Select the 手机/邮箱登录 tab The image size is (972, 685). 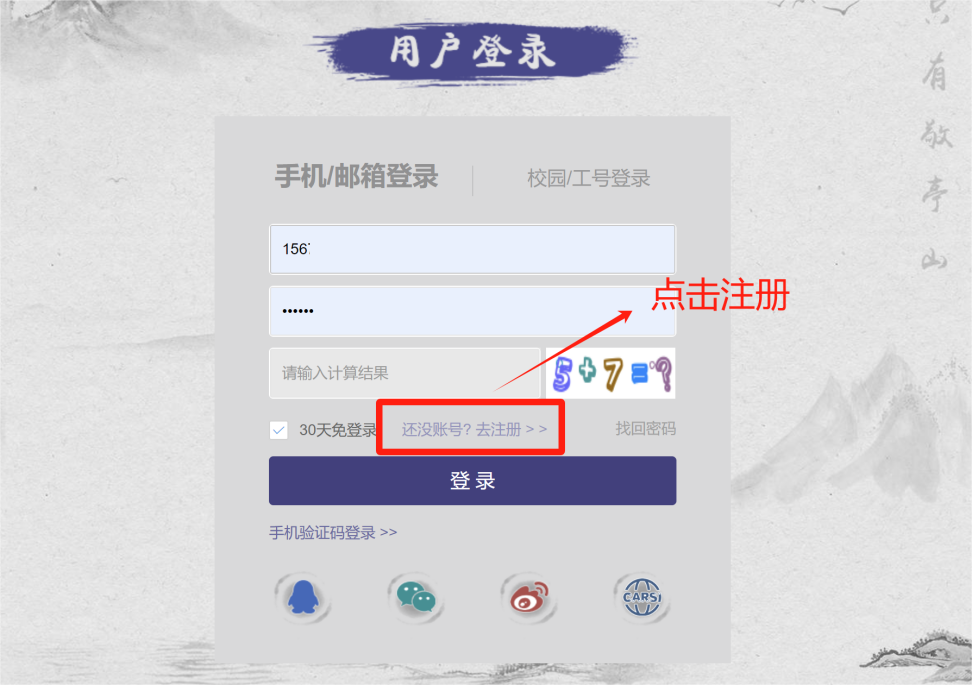(x=356, y=177)
